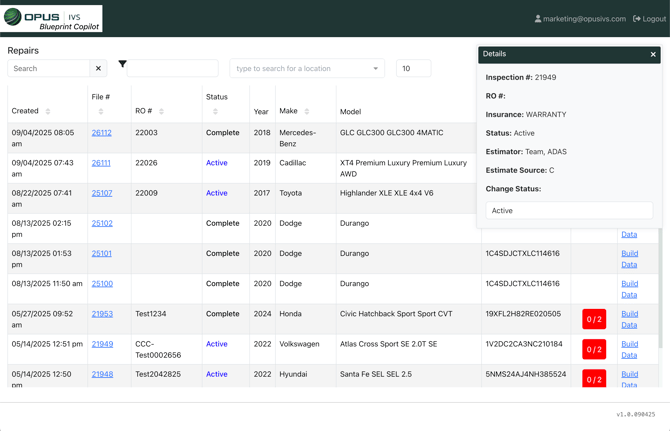This screenshot has height=431, width=670.
Task: Sort by the Created column arrows
Action: pyautogui.click(x=48, y=112)
